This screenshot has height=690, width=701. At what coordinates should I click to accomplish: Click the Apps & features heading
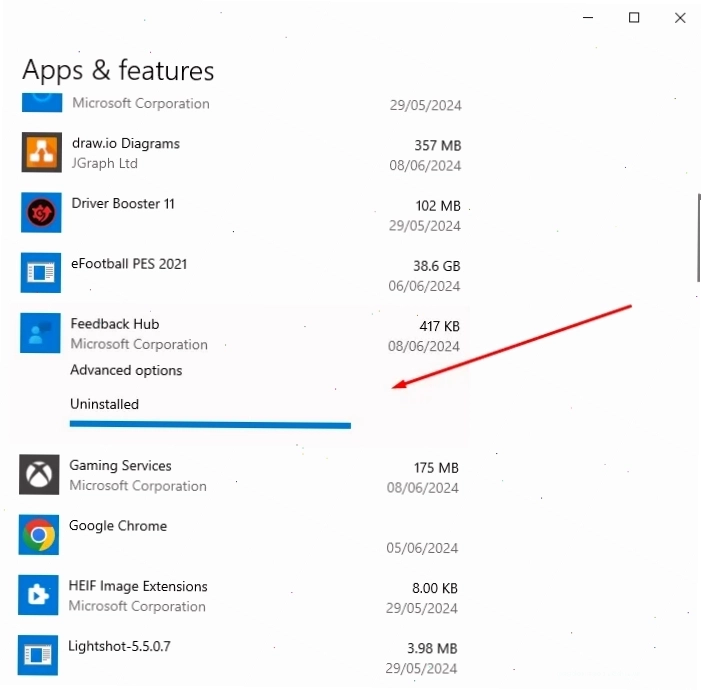coord(118,70)
